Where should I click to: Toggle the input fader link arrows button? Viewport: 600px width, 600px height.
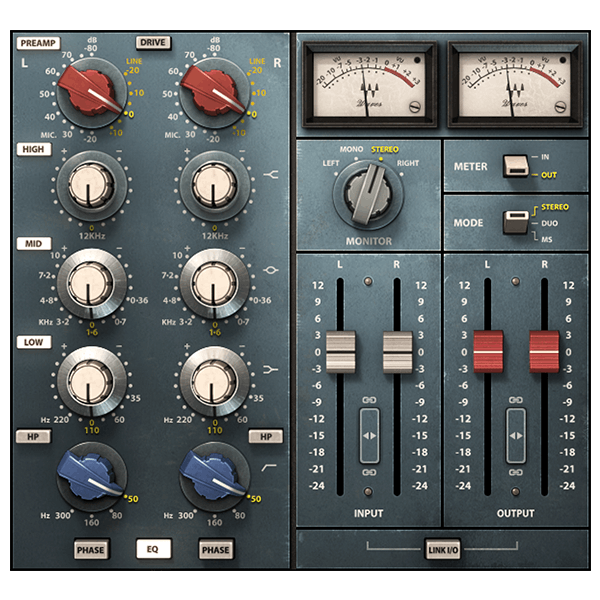point(369,436)
